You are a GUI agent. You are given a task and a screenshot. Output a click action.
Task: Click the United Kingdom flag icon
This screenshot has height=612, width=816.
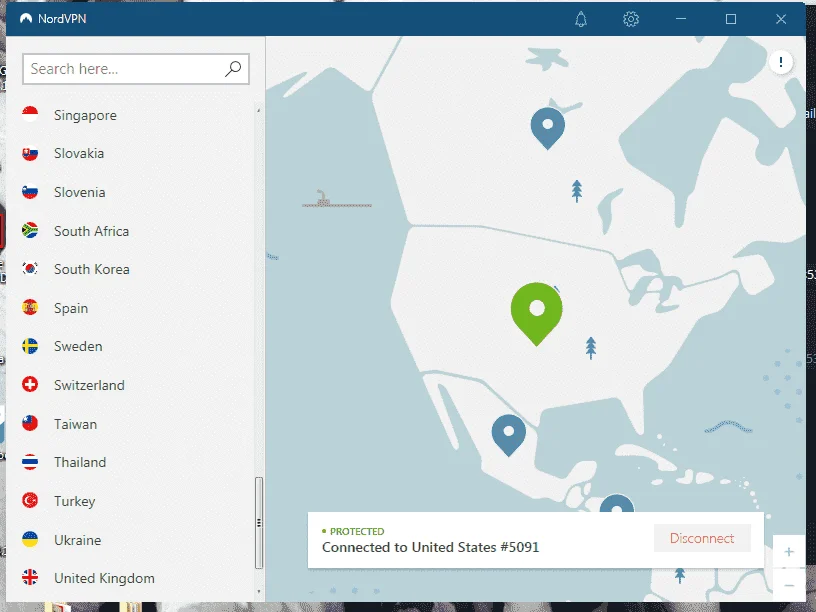coord(30,578)
